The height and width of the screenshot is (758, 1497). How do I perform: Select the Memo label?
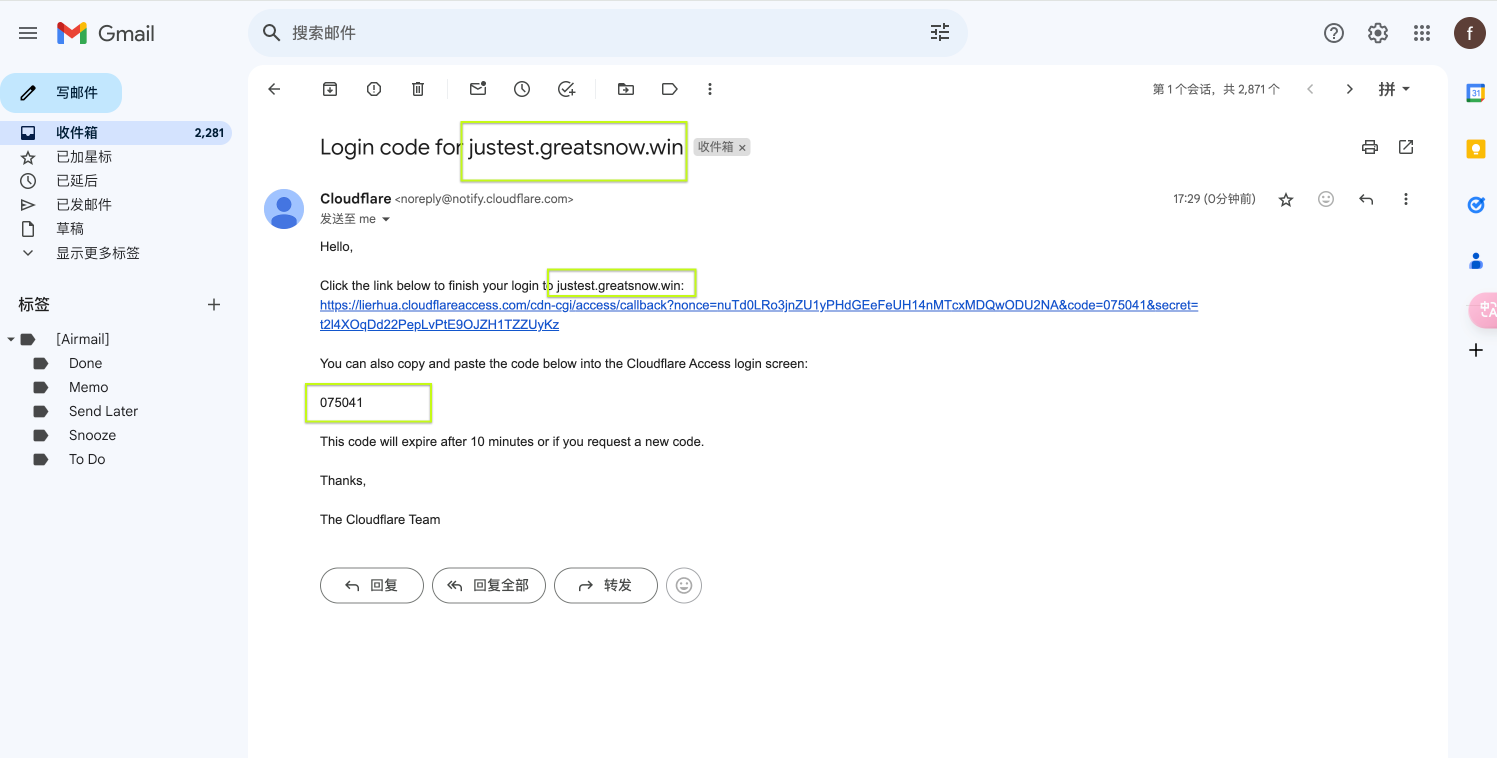click(88, 387)
